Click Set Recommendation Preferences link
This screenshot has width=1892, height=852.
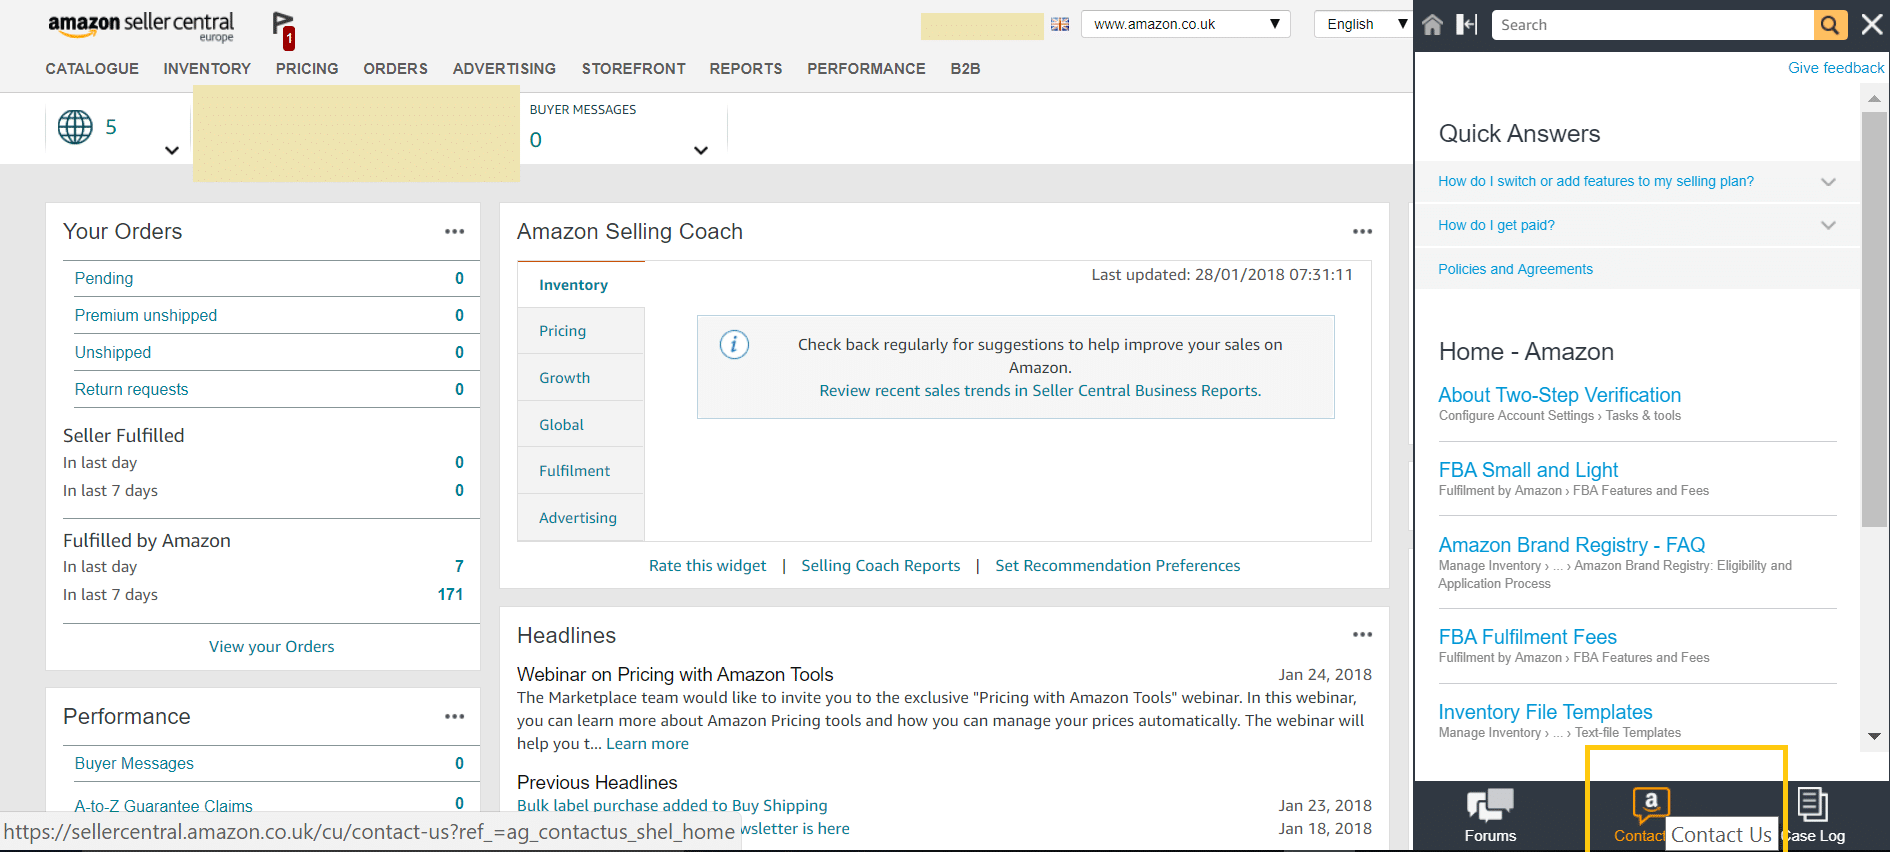point(1117,566)
